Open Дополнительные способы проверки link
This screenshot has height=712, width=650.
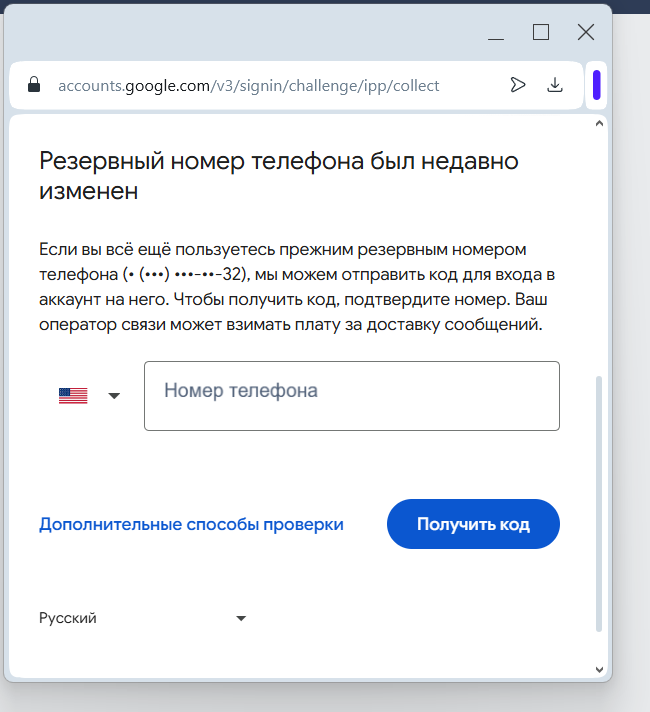click(x=191, y=524)
